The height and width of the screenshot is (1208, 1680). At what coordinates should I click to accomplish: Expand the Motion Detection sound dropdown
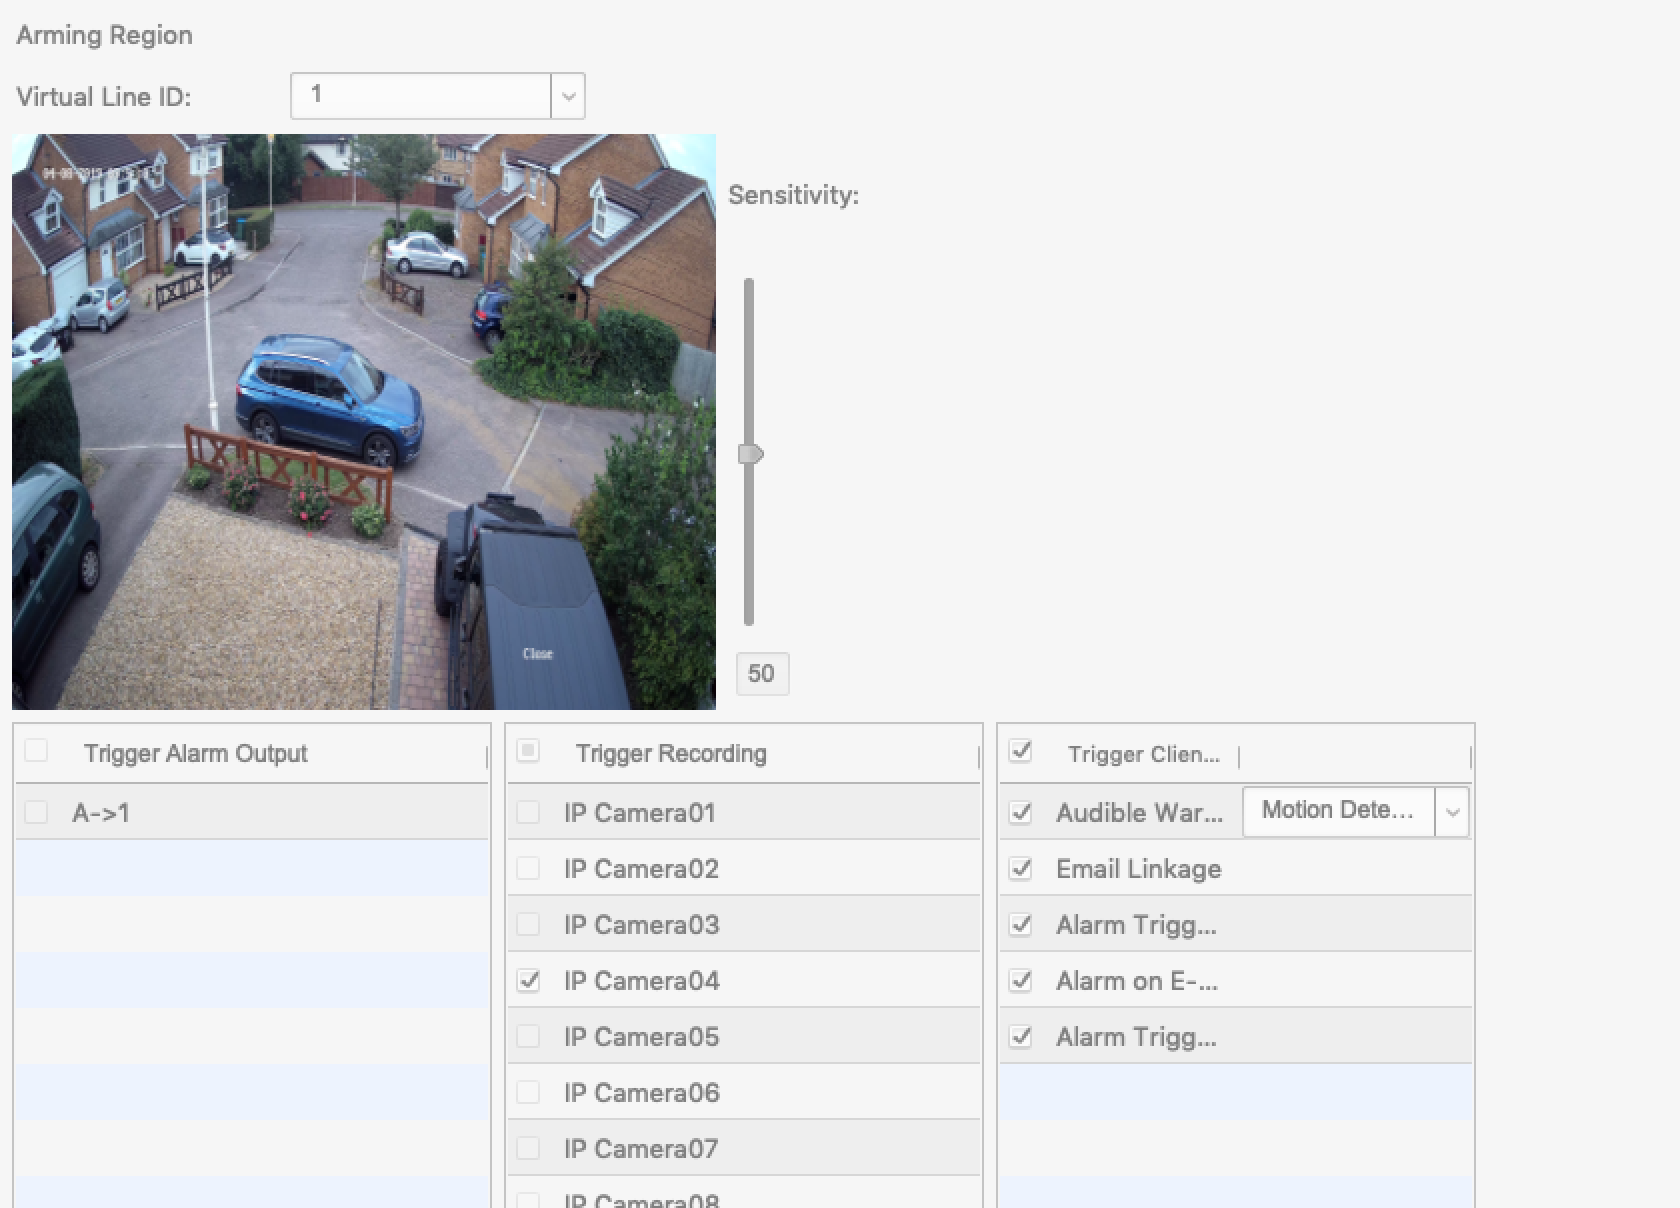click(x=1452, y=812)
